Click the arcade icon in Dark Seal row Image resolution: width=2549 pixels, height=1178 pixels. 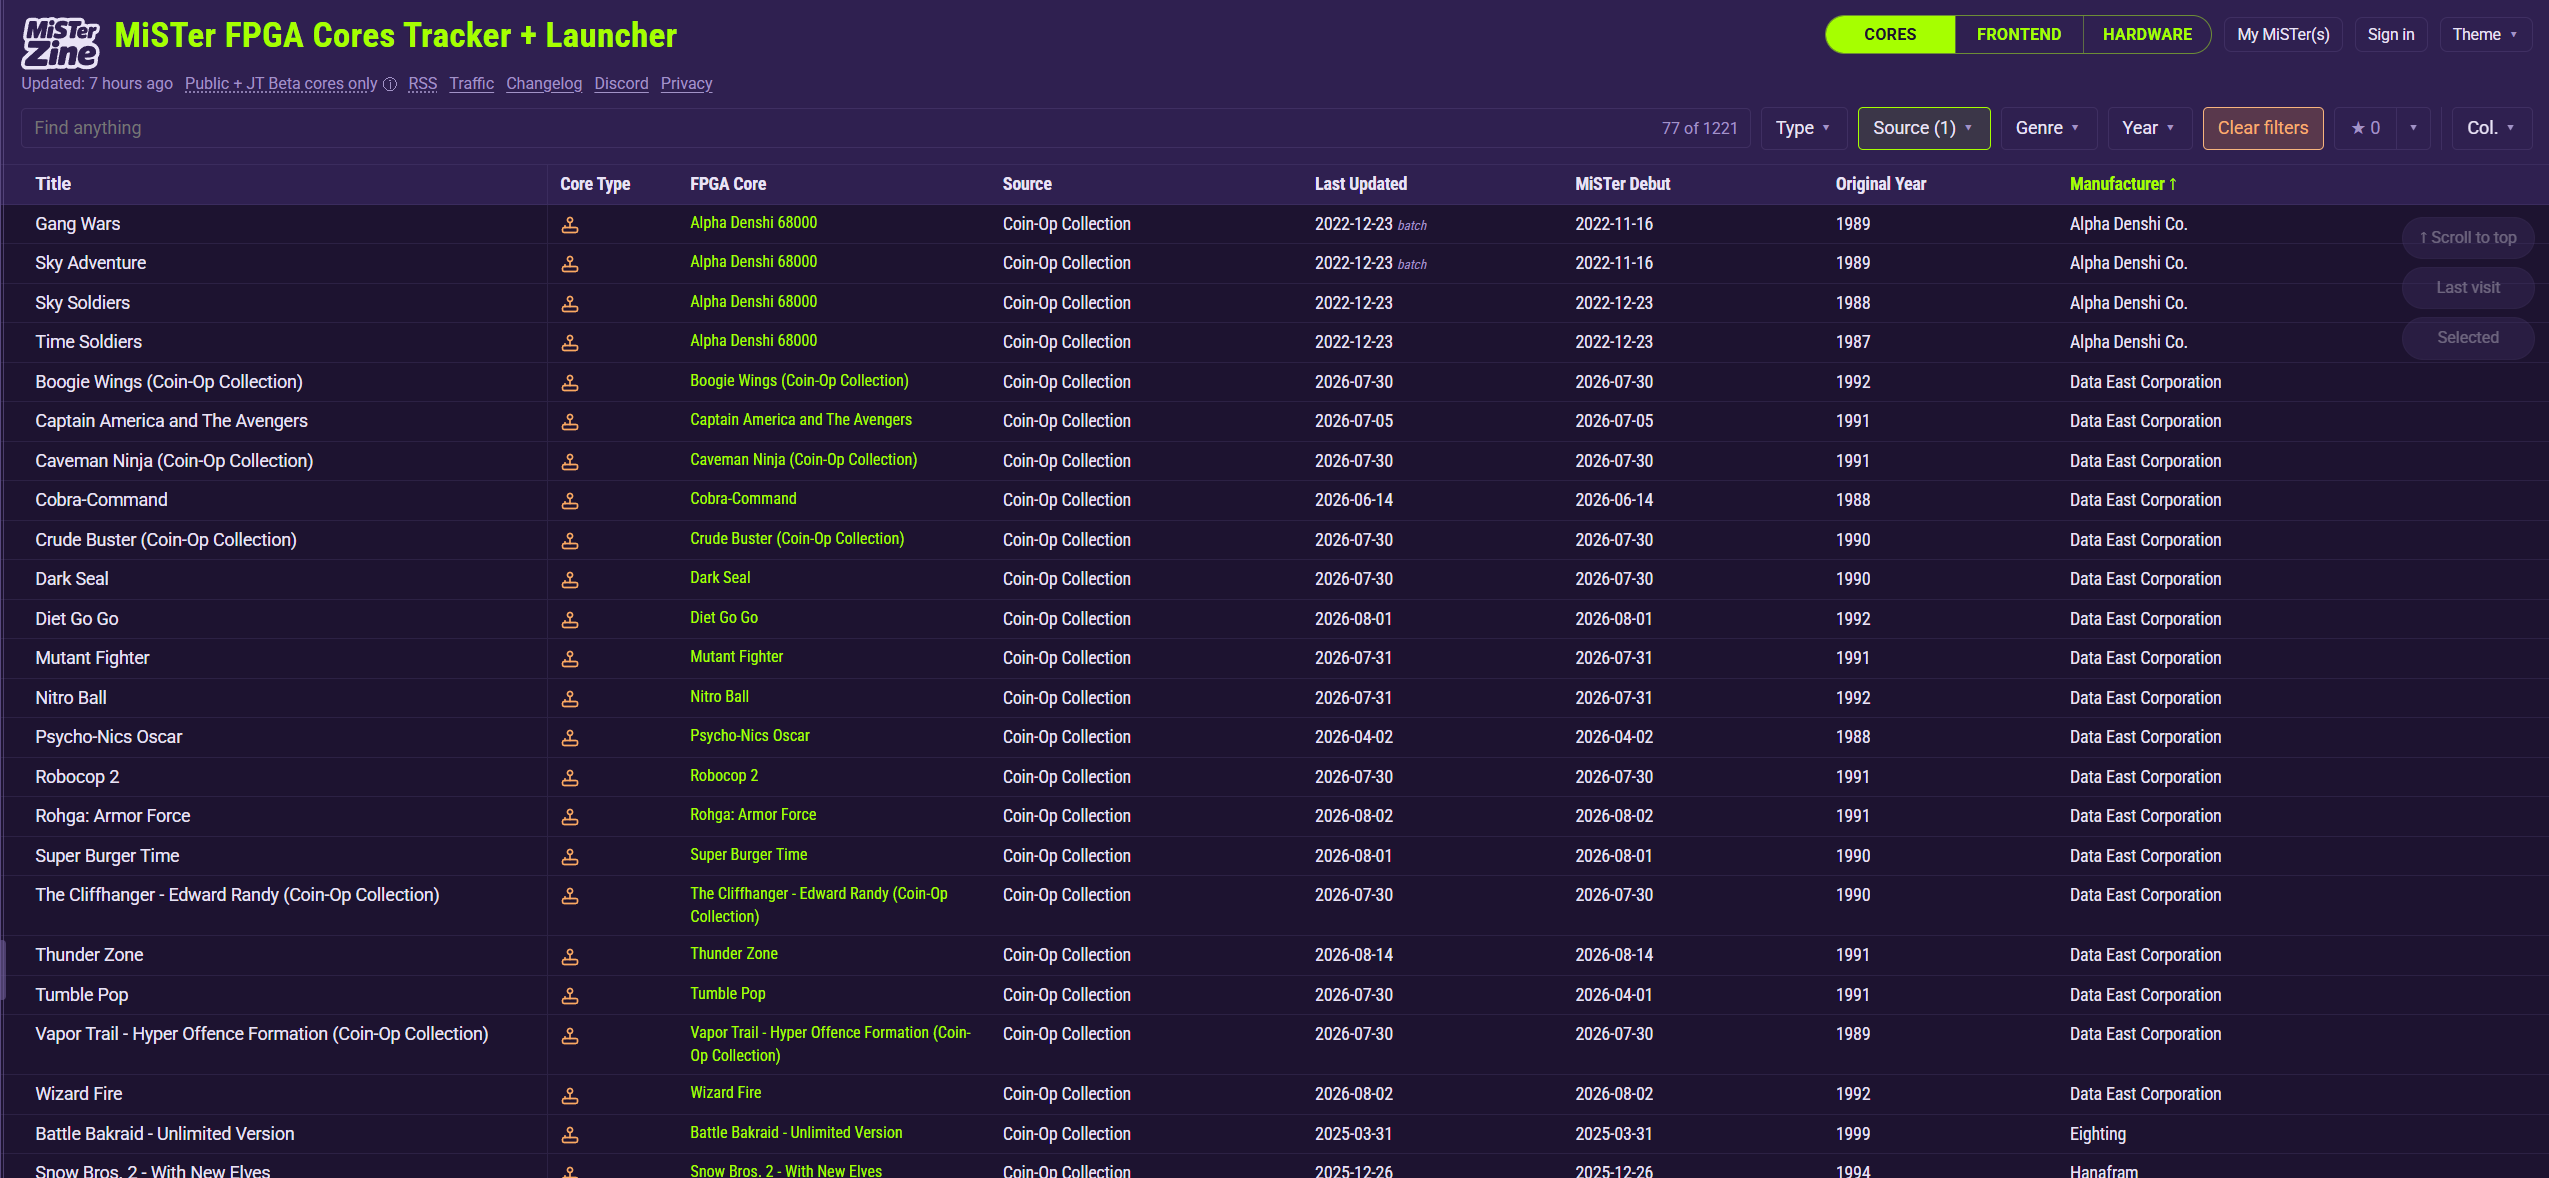pos(570,580)
